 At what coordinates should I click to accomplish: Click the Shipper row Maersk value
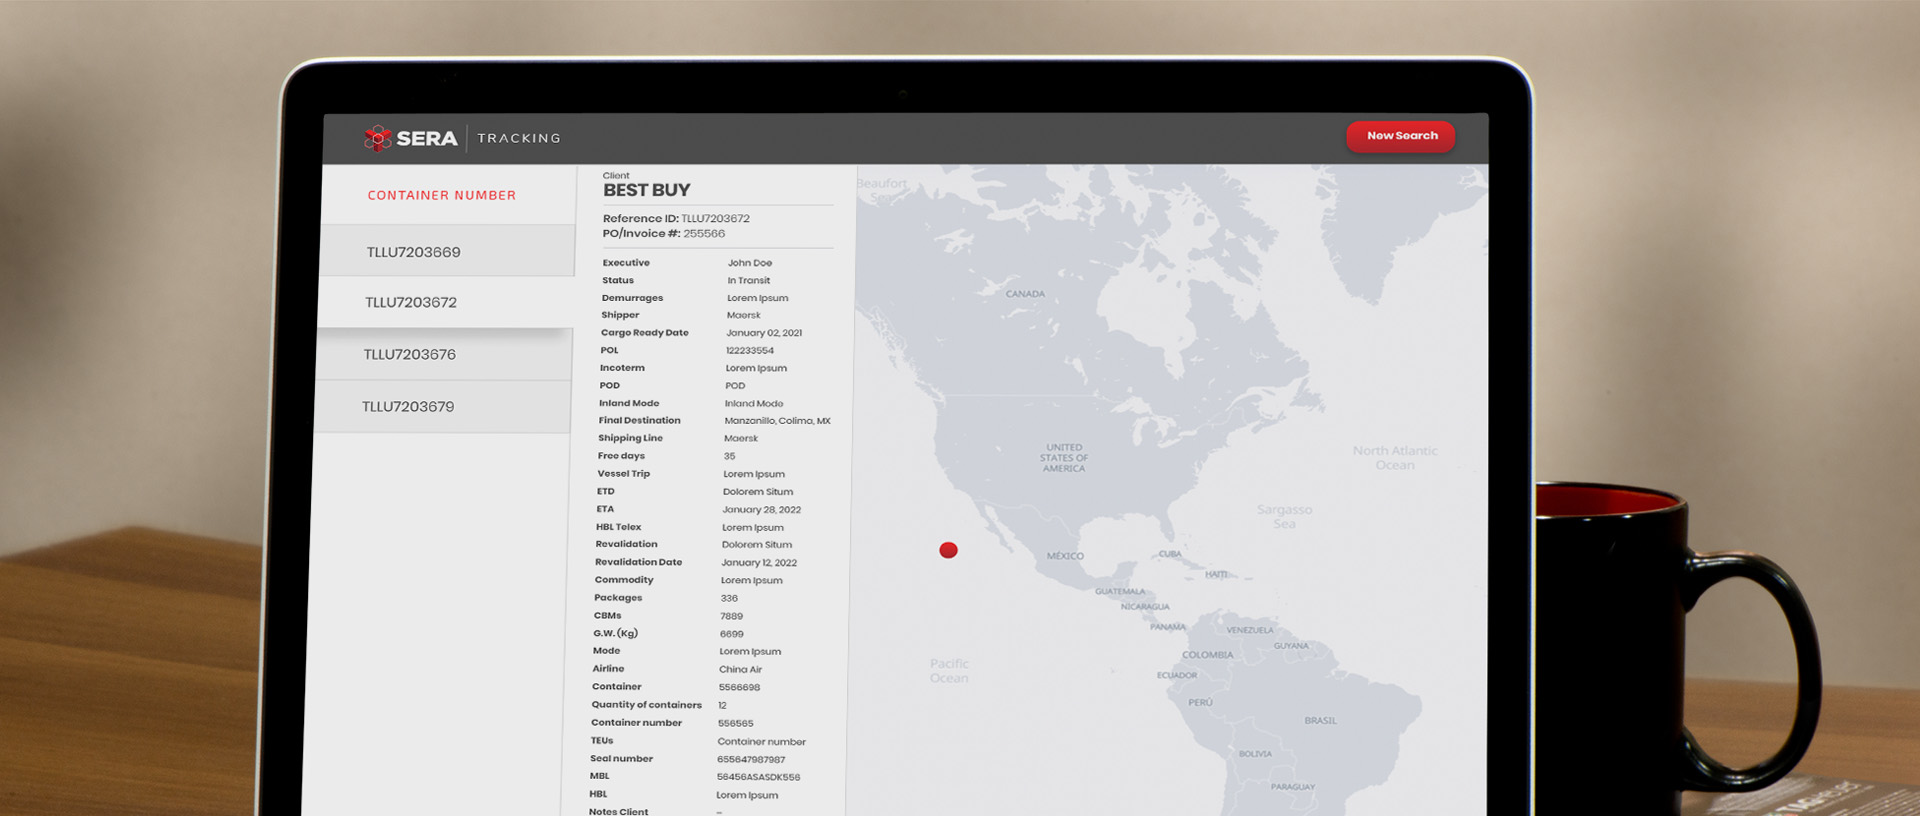(x=743, y=315)
